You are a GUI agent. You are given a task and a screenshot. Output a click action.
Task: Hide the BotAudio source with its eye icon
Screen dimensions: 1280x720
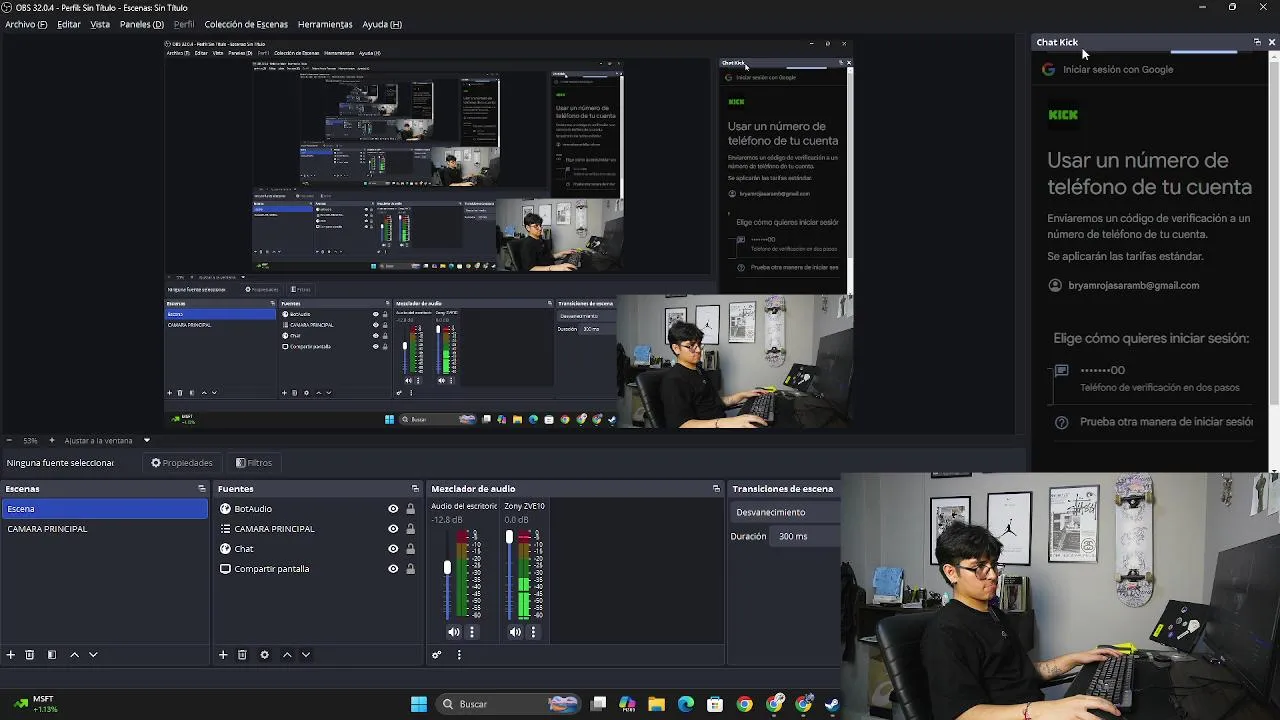pyautogui.click(x=393, y=509)
